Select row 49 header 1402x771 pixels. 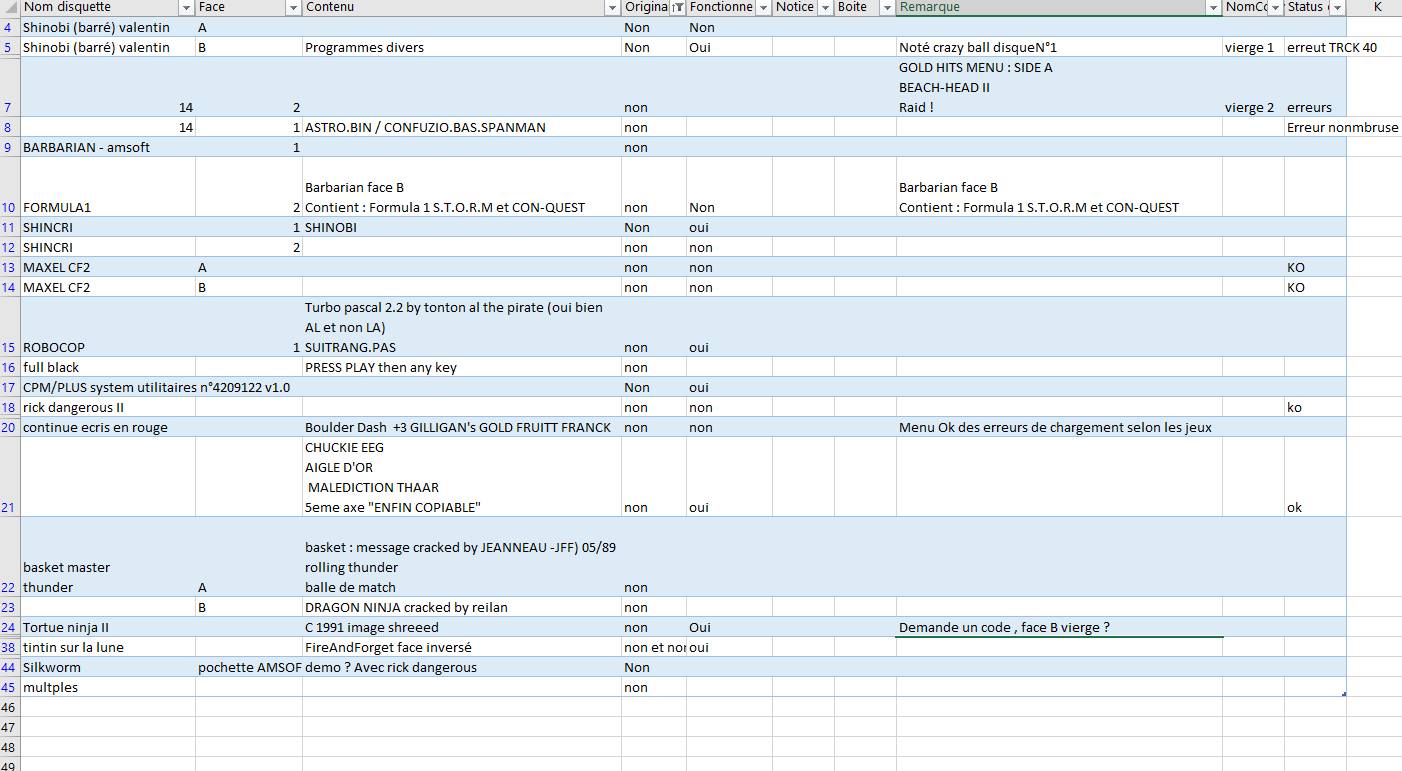pos(9,766)
